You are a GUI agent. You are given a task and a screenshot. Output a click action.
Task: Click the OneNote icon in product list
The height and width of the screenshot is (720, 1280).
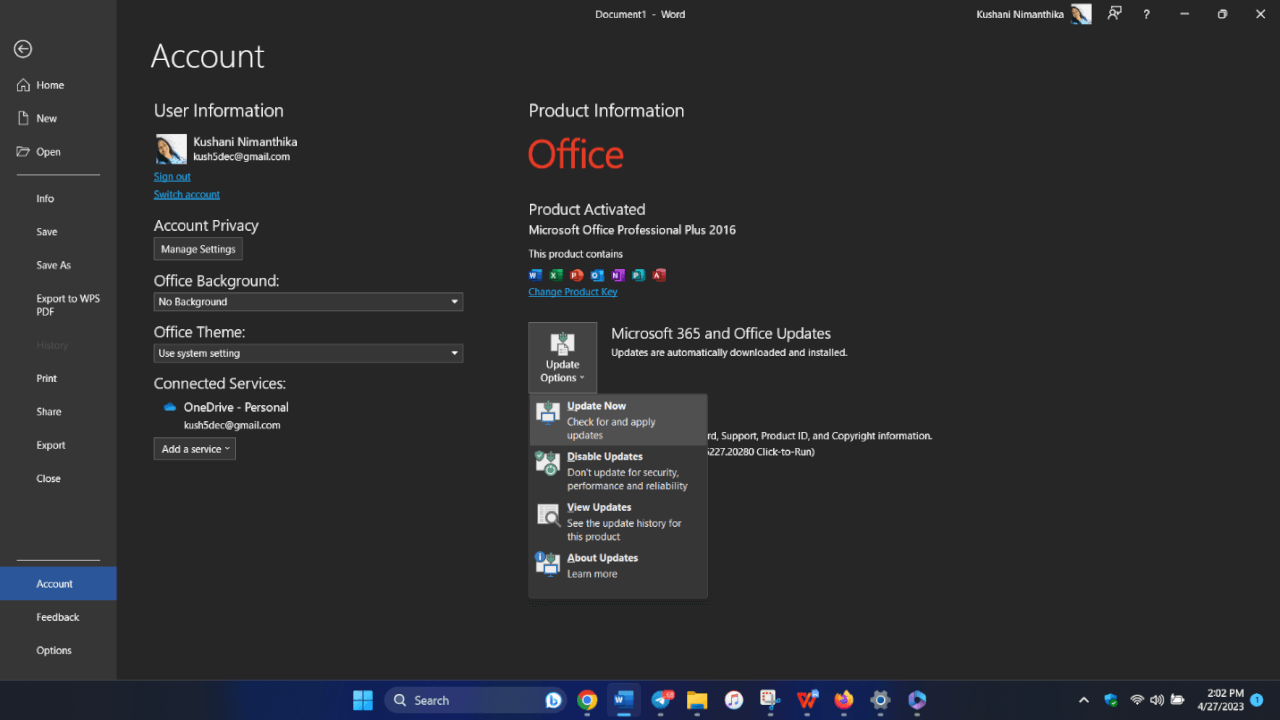(x=618, y=274)
